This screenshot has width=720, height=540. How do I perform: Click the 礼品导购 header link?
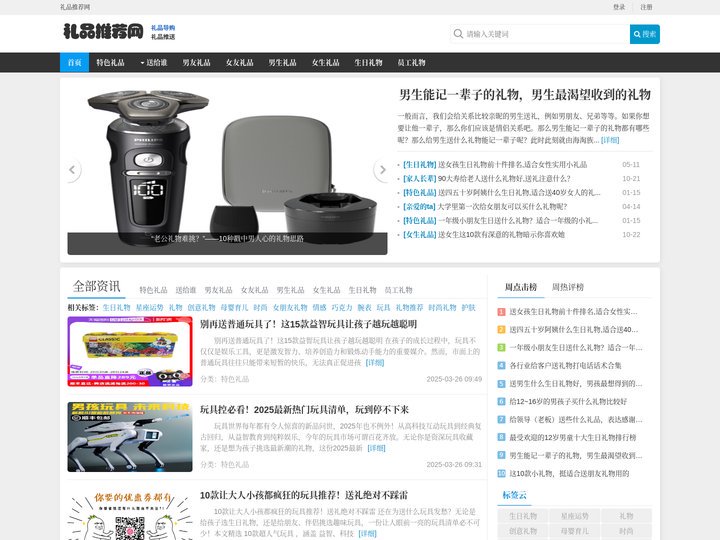[163, 28]
